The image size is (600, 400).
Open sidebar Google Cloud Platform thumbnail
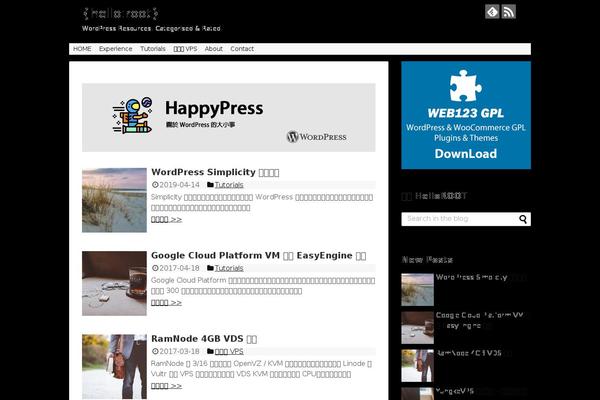point(417,328)
